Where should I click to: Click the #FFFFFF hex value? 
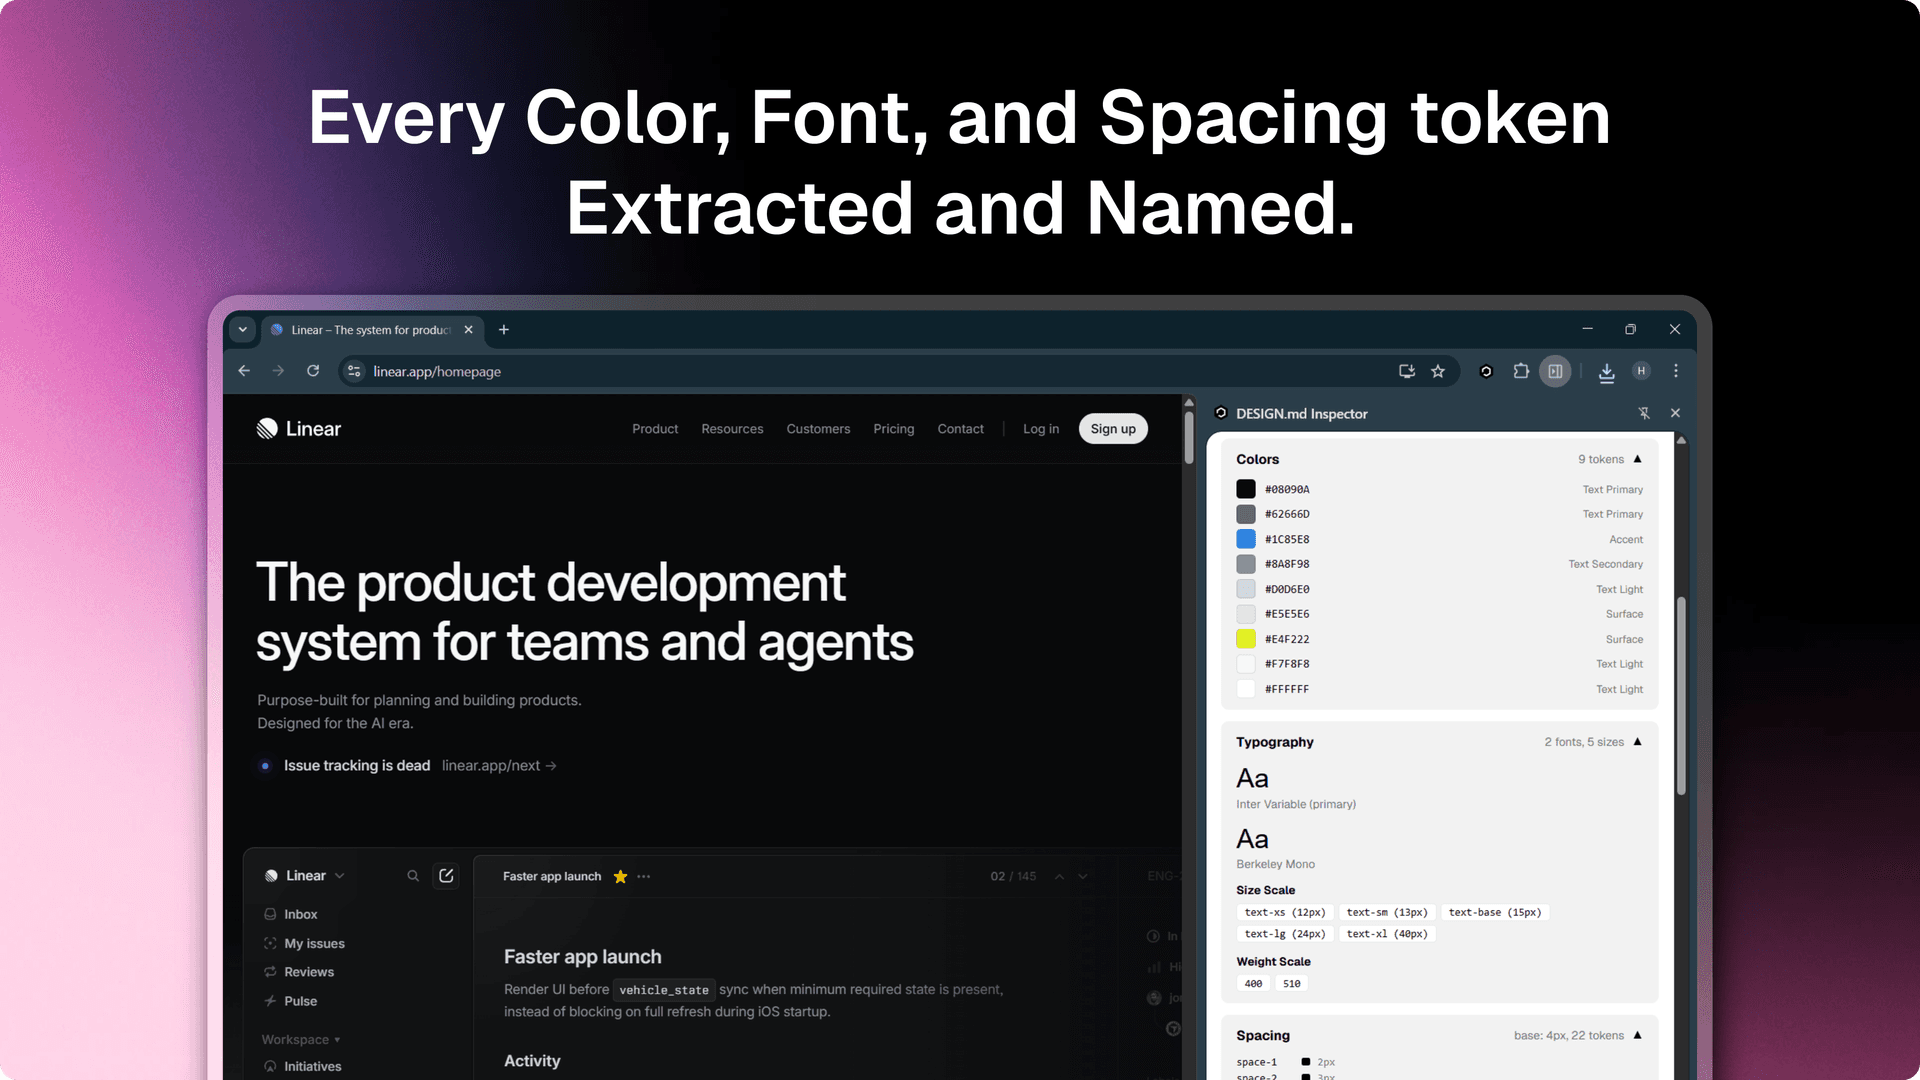[1287, 689]
